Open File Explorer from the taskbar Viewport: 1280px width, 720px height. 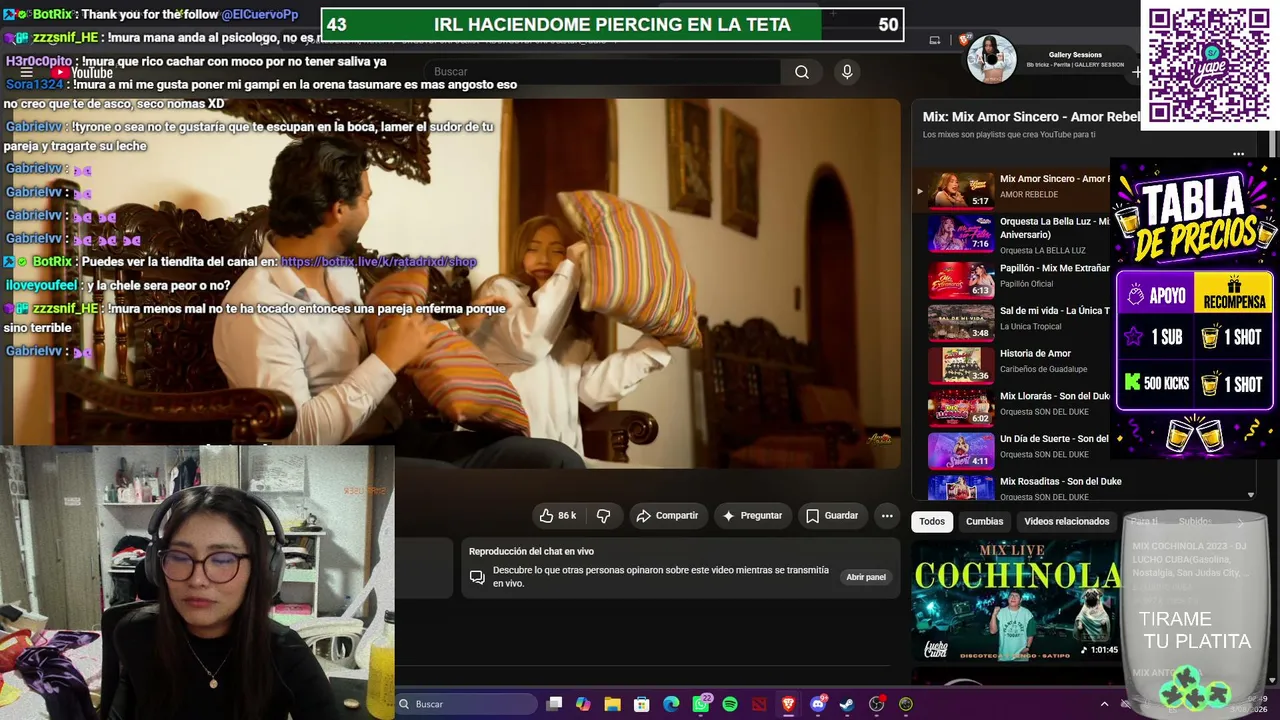click(612, 704)
